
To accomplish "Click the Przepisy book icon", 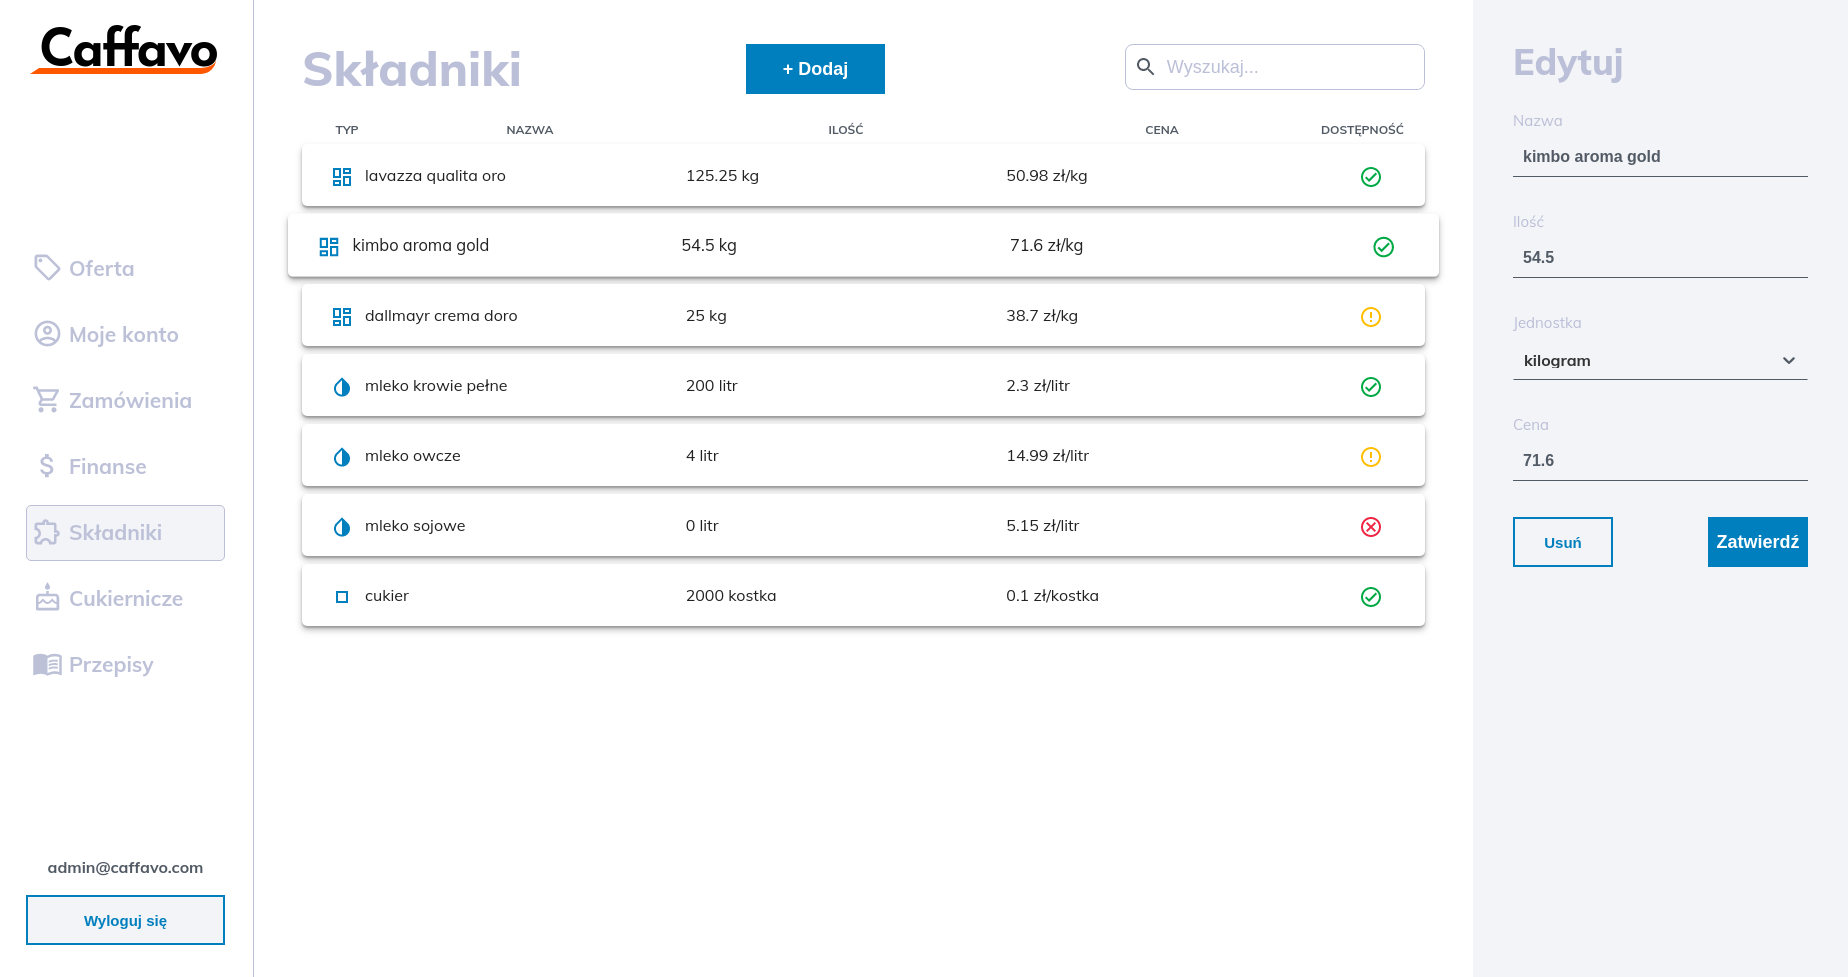I will [x=47, y=664].
